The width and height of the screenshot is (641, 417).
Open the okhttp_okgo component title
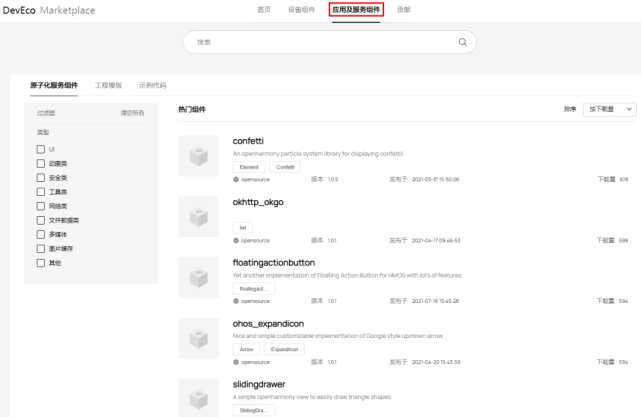click(x=258, y=202)
